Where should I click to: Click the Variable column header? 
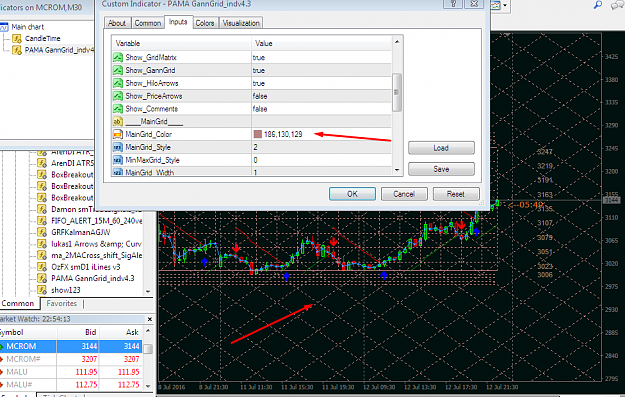tap(181, 43)
